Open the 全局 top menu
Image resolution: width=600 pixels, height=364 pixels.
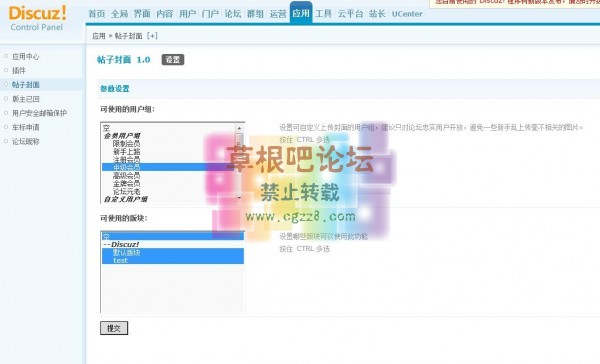point(119,14)
